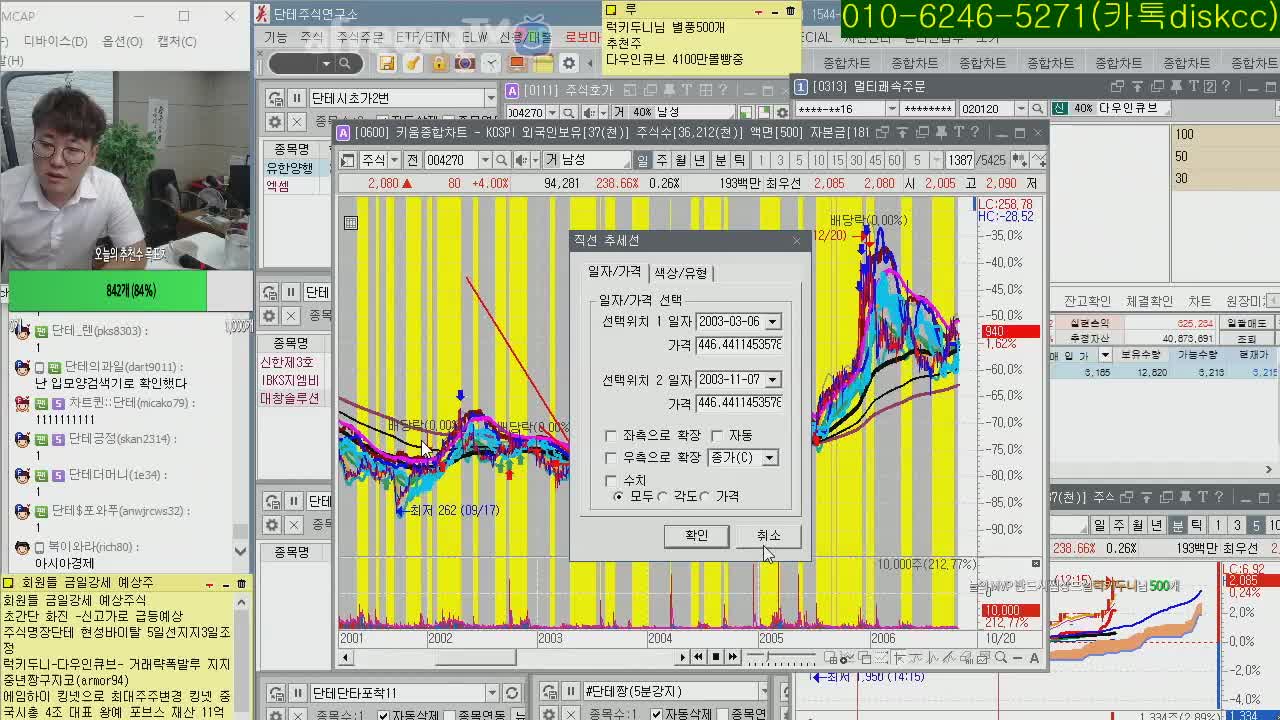Screen dimensions: 1280x720
Task: Click the floppy disk save icon
Action: (387, 63)
